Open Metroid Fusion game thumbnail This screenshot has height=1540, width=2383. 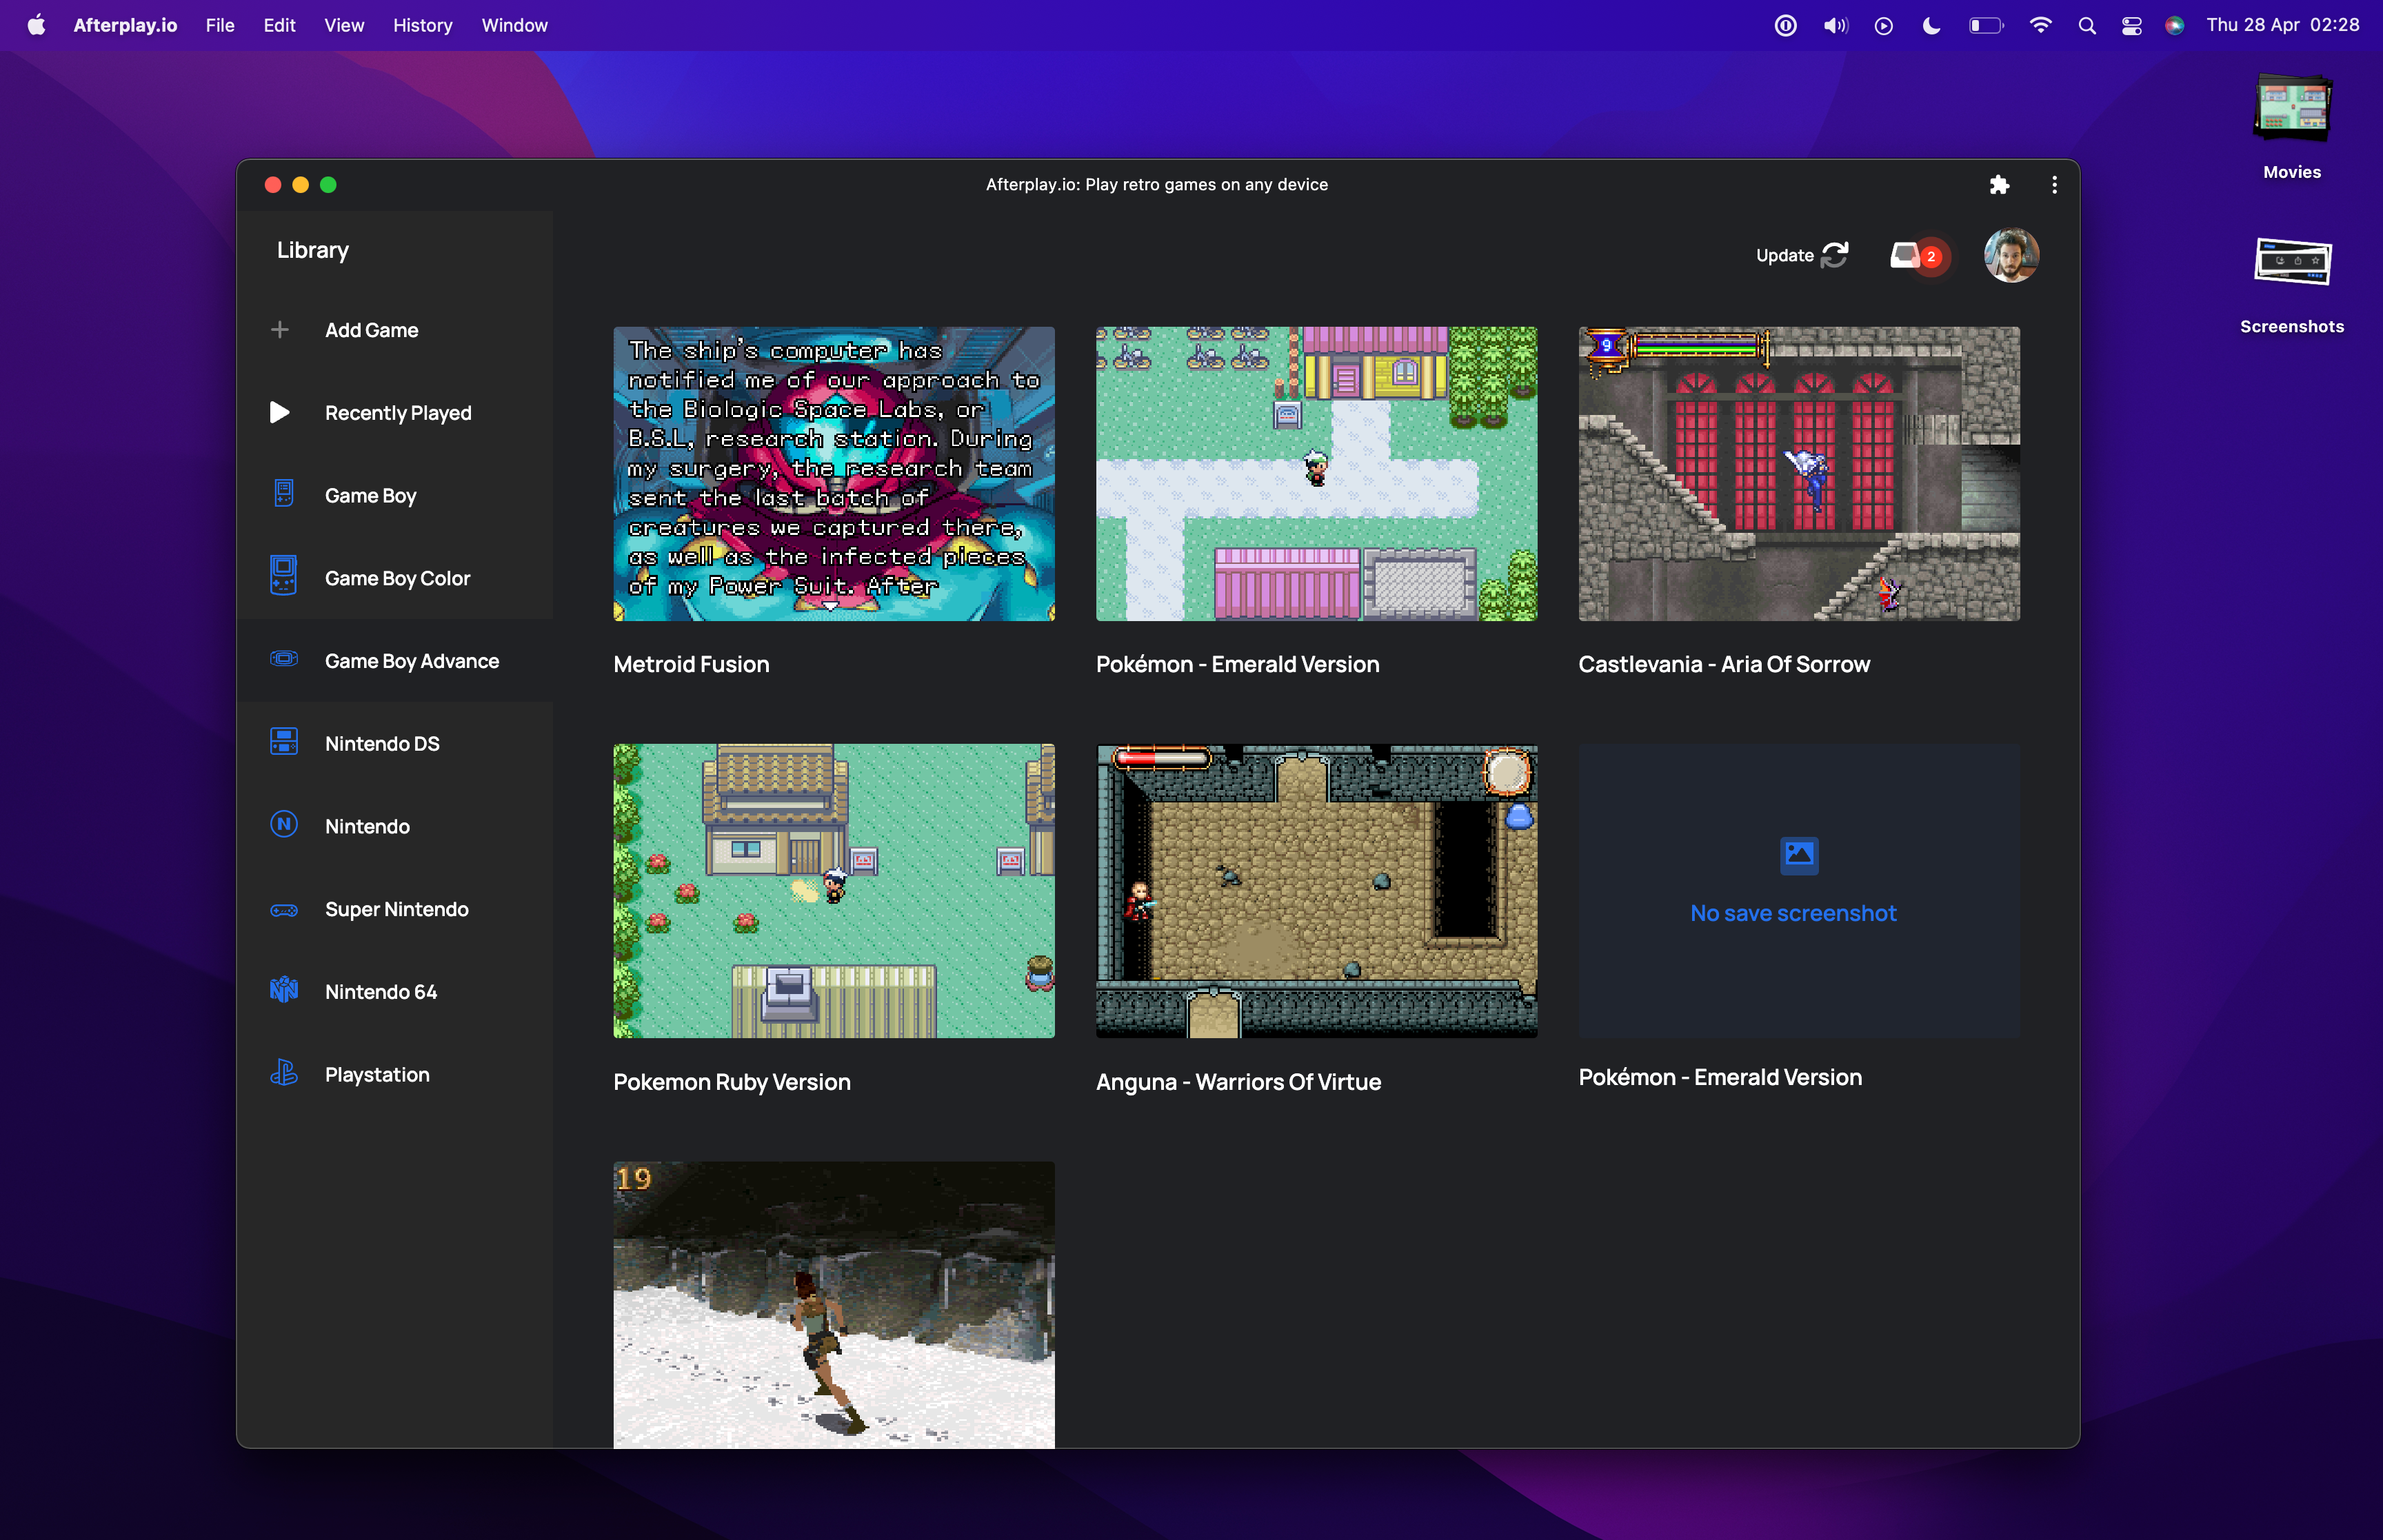[x=833, y=473]
